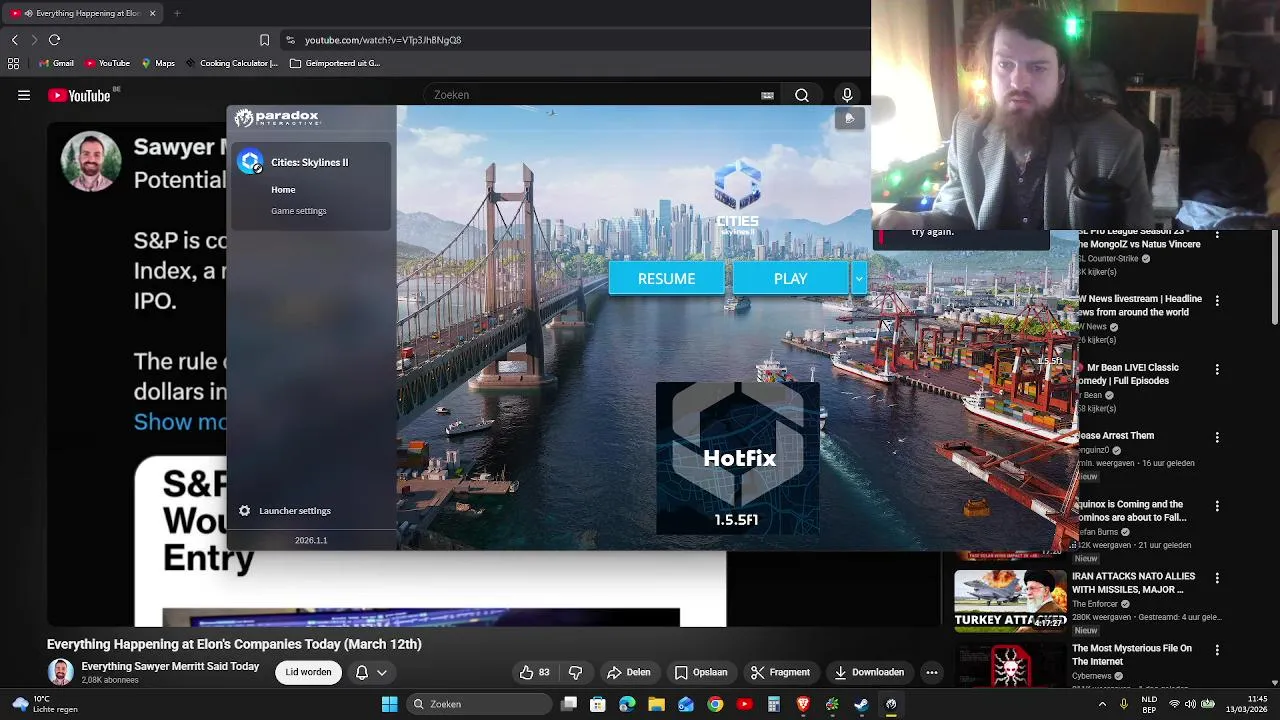Click Show more in the video's tweet

[180, 422]
